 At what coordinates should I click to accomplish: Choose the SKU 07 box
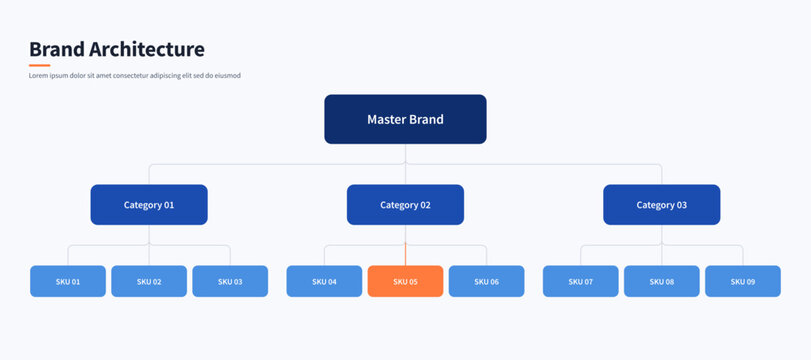[x=580, y=281]
